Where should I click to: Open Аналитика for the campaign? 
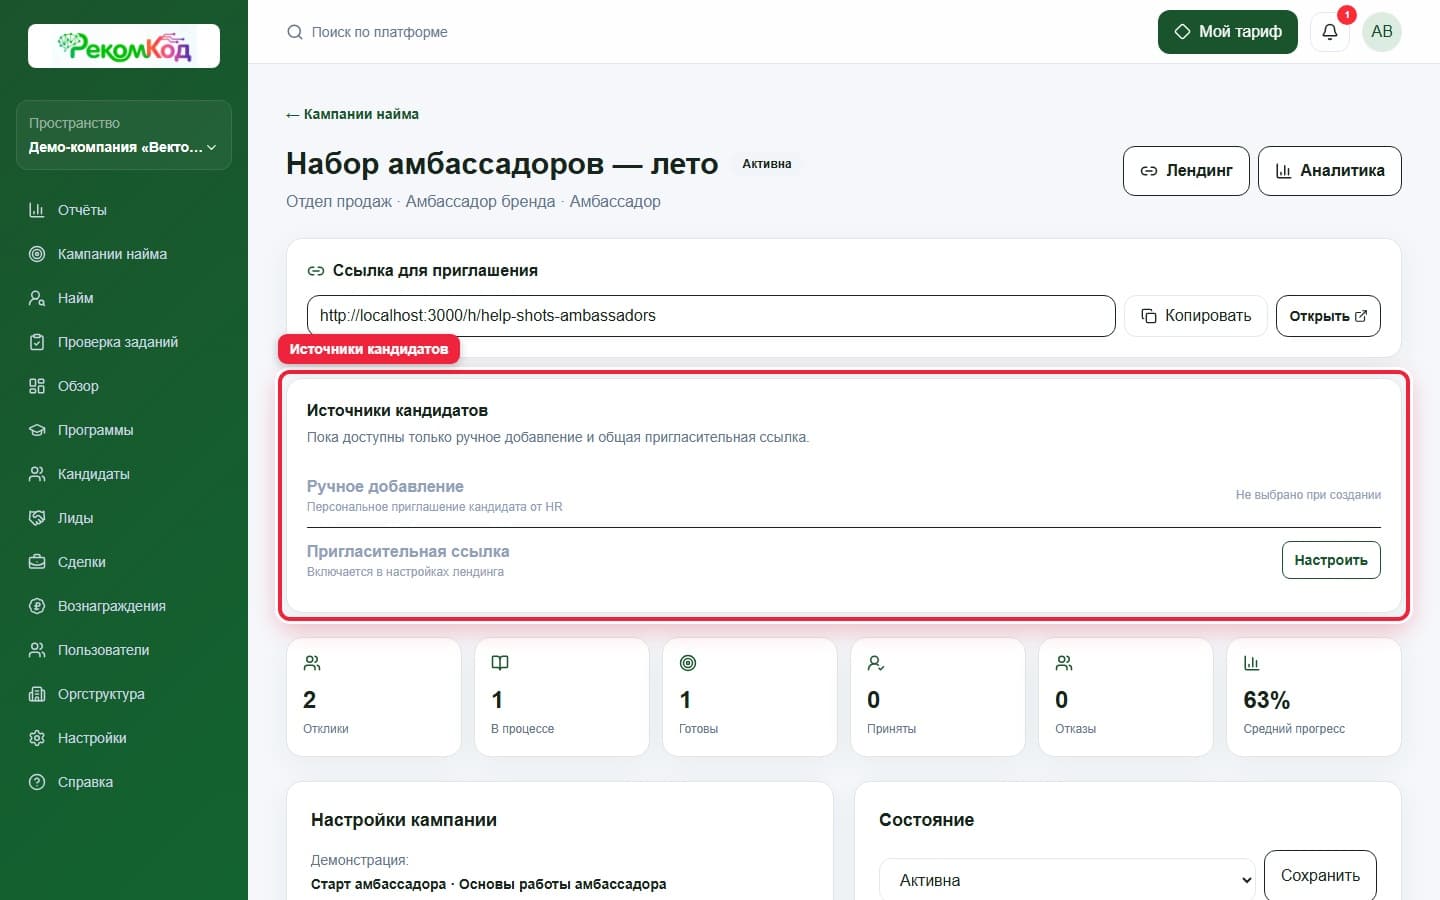(1330, 171)
